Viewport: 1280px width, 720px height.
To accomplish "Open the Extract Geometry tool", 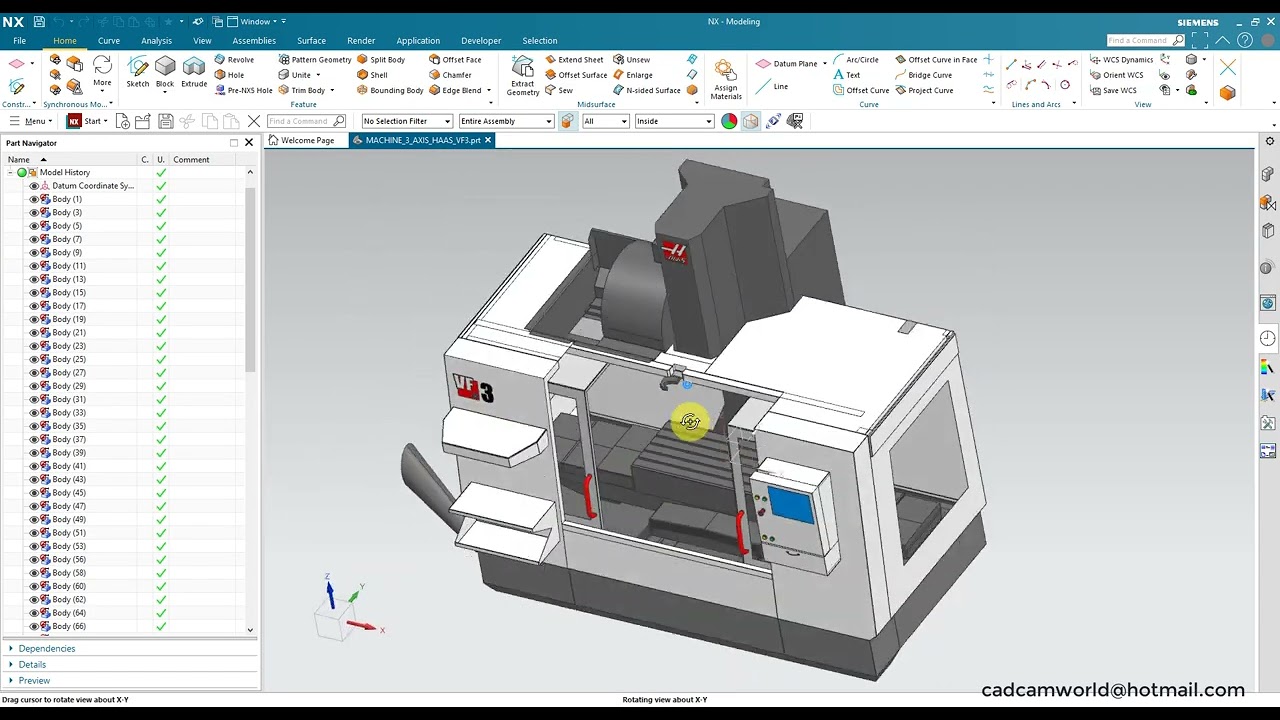I will point(523,75).
